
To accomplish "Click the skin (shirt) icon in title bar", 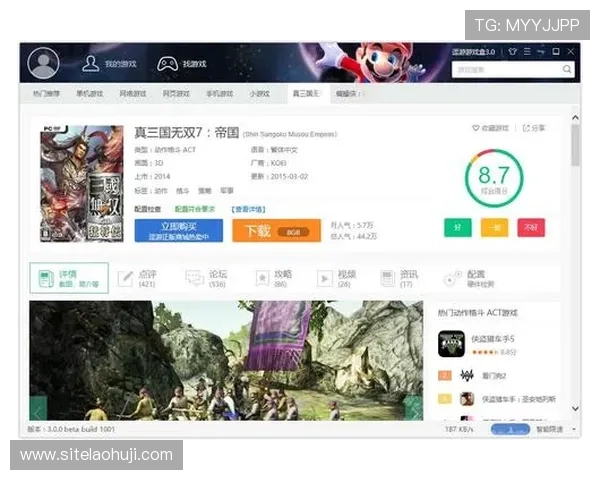I will (x=512, y=51).
